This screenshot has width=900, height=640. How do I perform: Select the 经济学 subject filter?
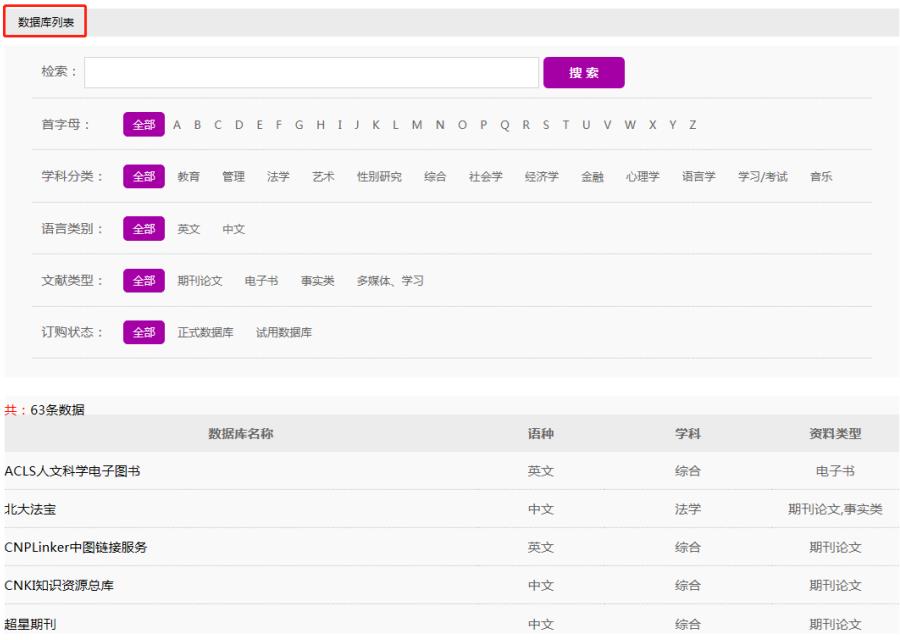point(541,177)
